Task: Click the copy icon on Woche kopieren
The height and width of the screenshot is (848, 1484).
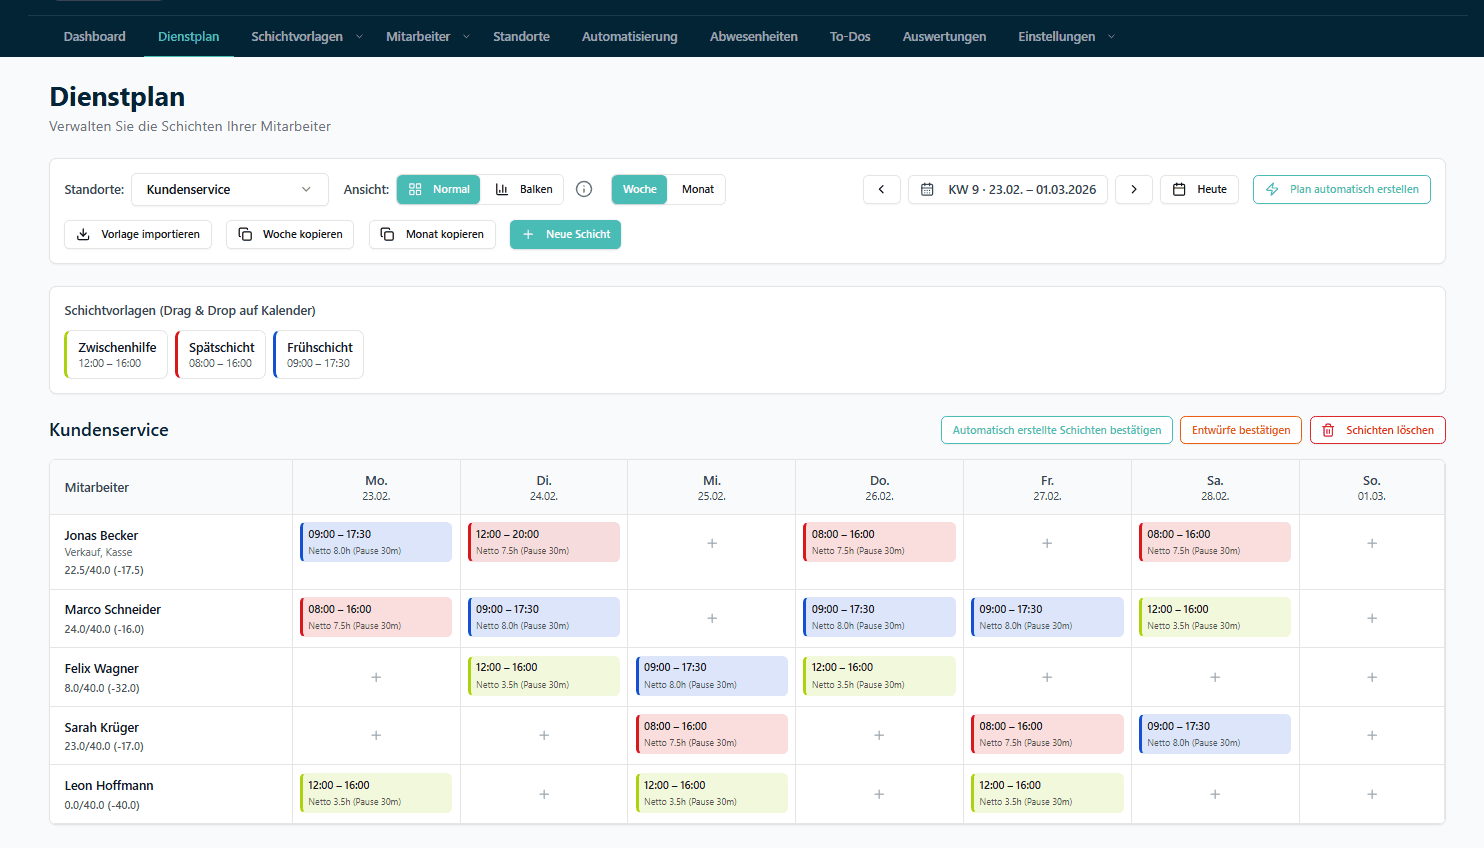Action: point(243,234)
